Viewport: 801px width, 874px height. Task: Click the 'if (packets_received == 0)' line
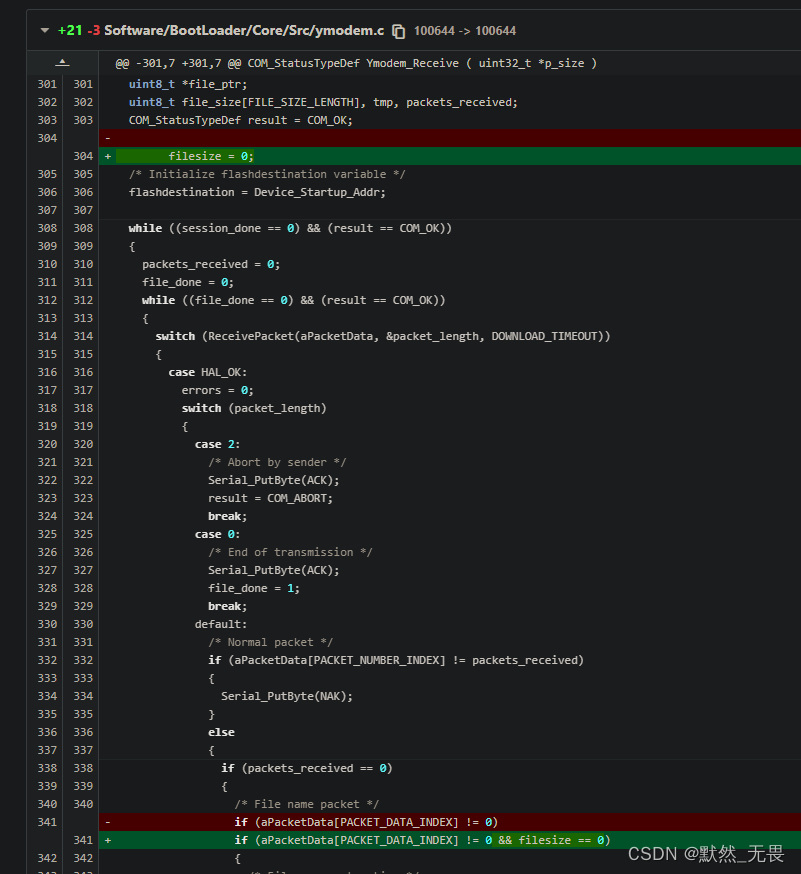pos(307,768)
